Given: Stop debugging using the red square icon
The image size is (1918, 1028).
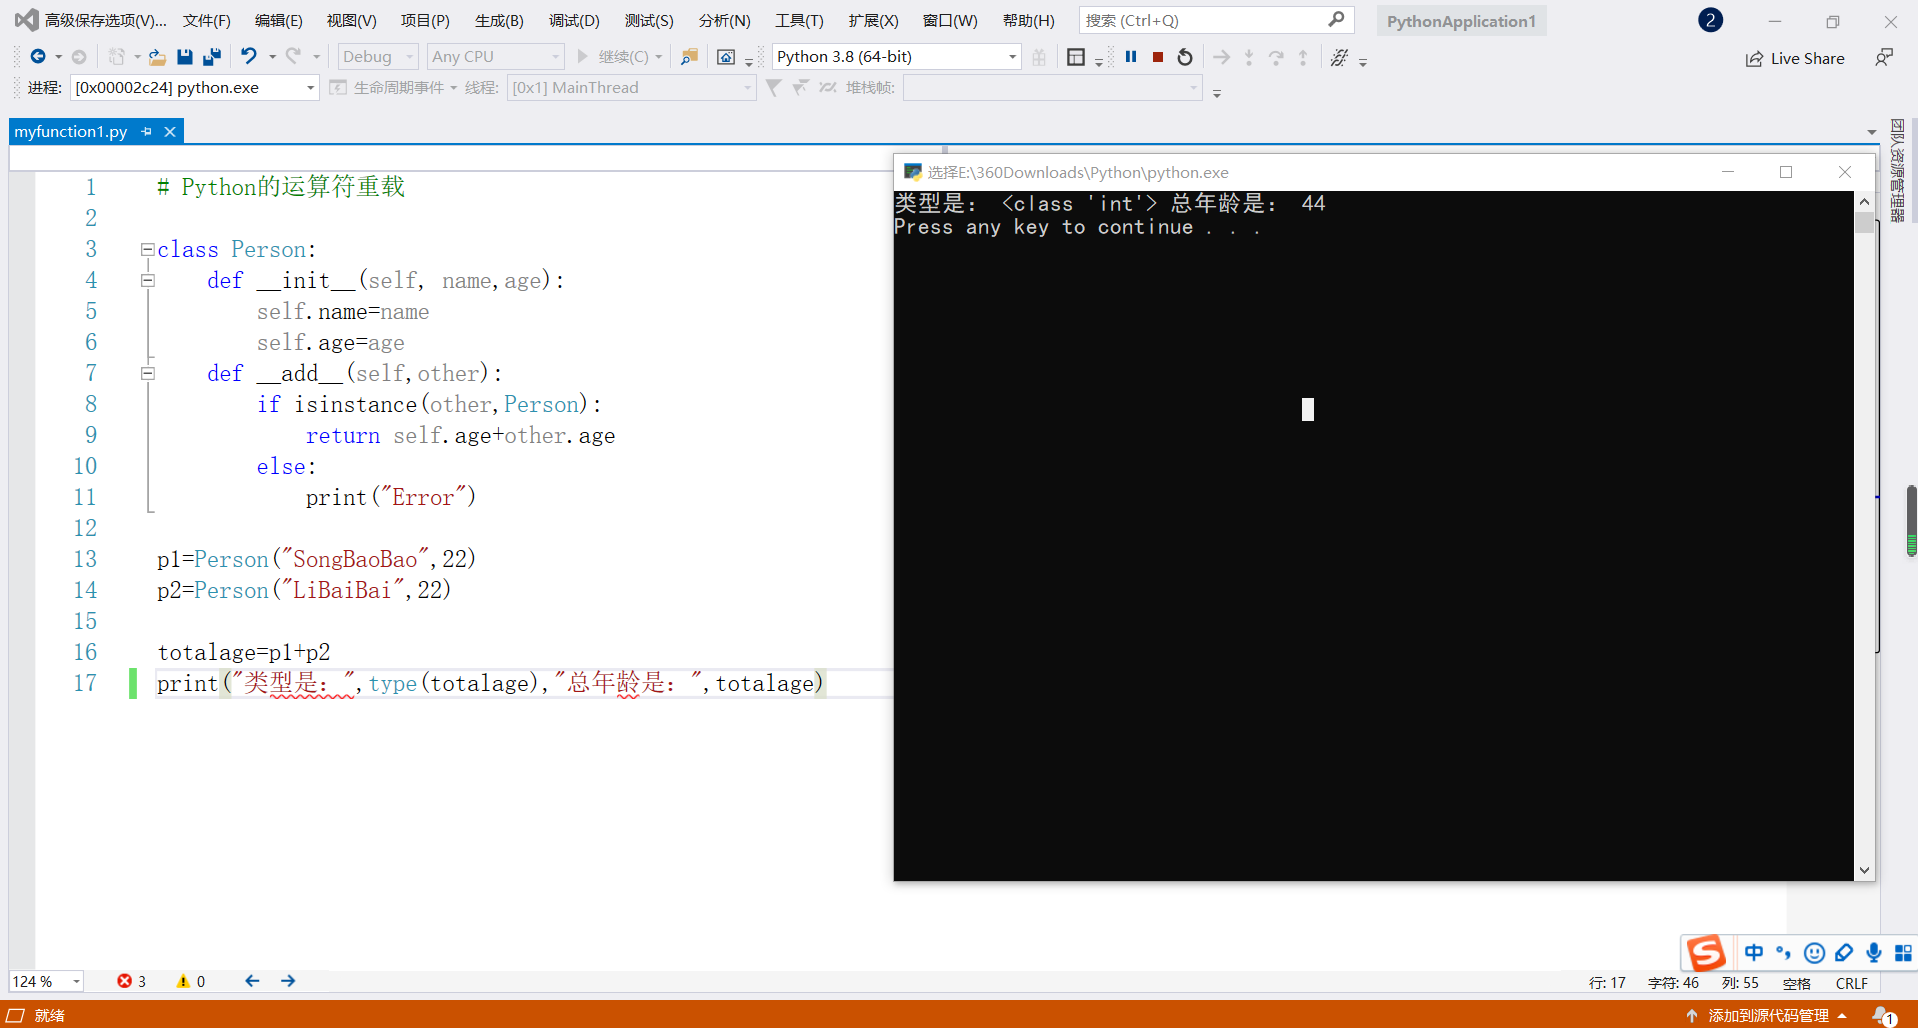Looking at the screenshot, I should (1157, 57).
